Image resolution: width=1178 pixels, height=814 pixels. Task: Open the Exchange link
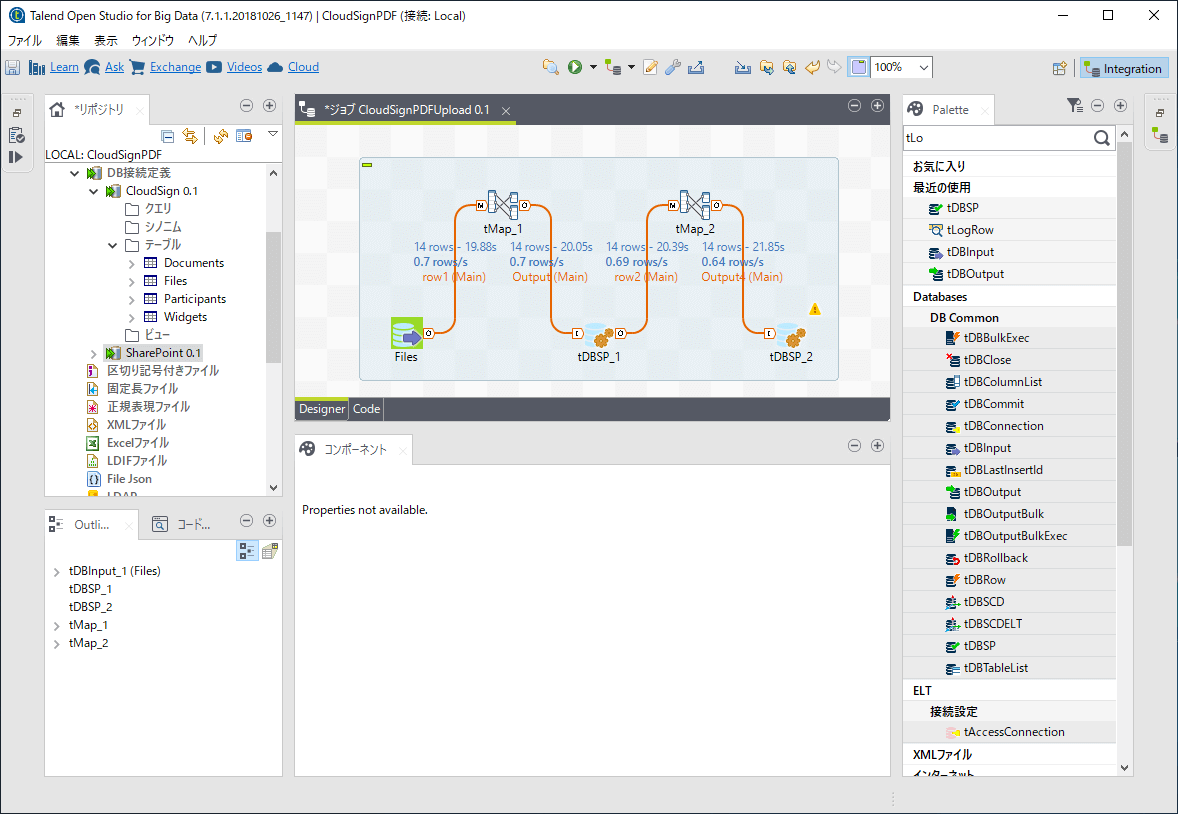click(x=175, y=67)
